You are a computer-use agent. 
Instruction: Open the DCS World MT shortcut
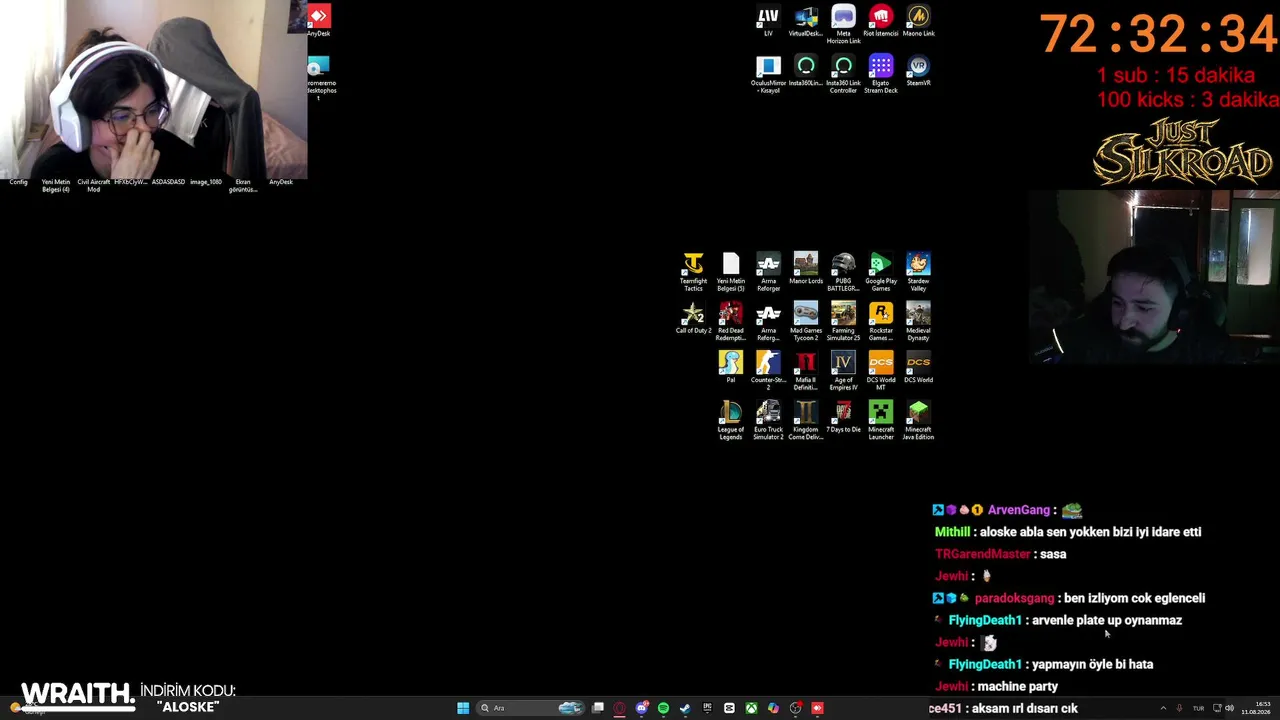[x=881, y=371]
